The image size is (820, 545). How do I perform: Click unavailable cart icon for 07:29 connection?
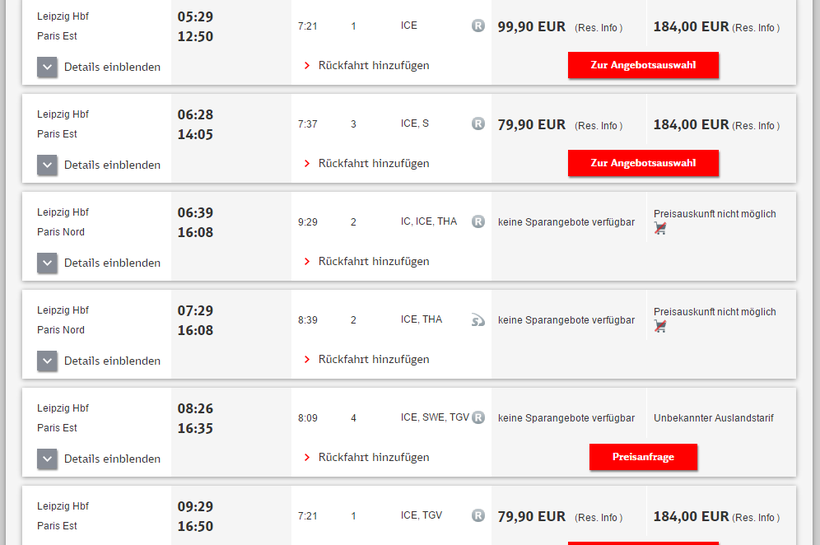pos(660,327)
